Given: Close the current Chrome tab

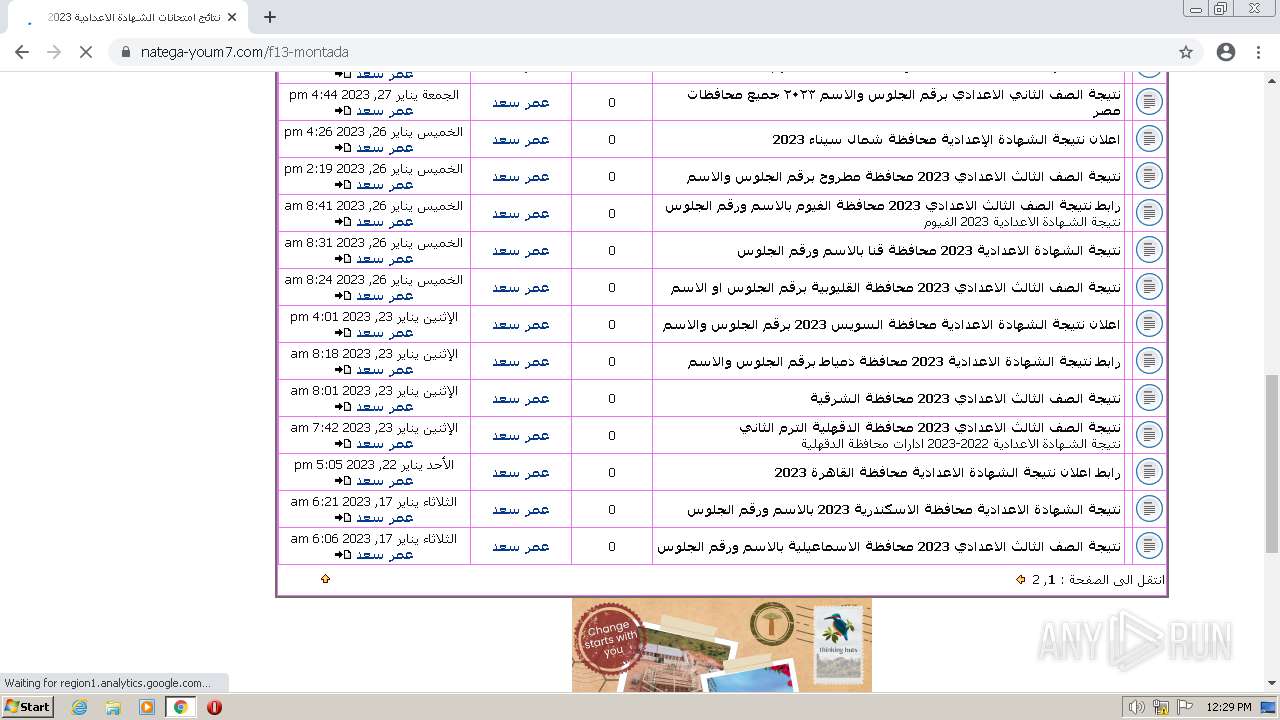Looking at the screenshot, I should 232,17.
